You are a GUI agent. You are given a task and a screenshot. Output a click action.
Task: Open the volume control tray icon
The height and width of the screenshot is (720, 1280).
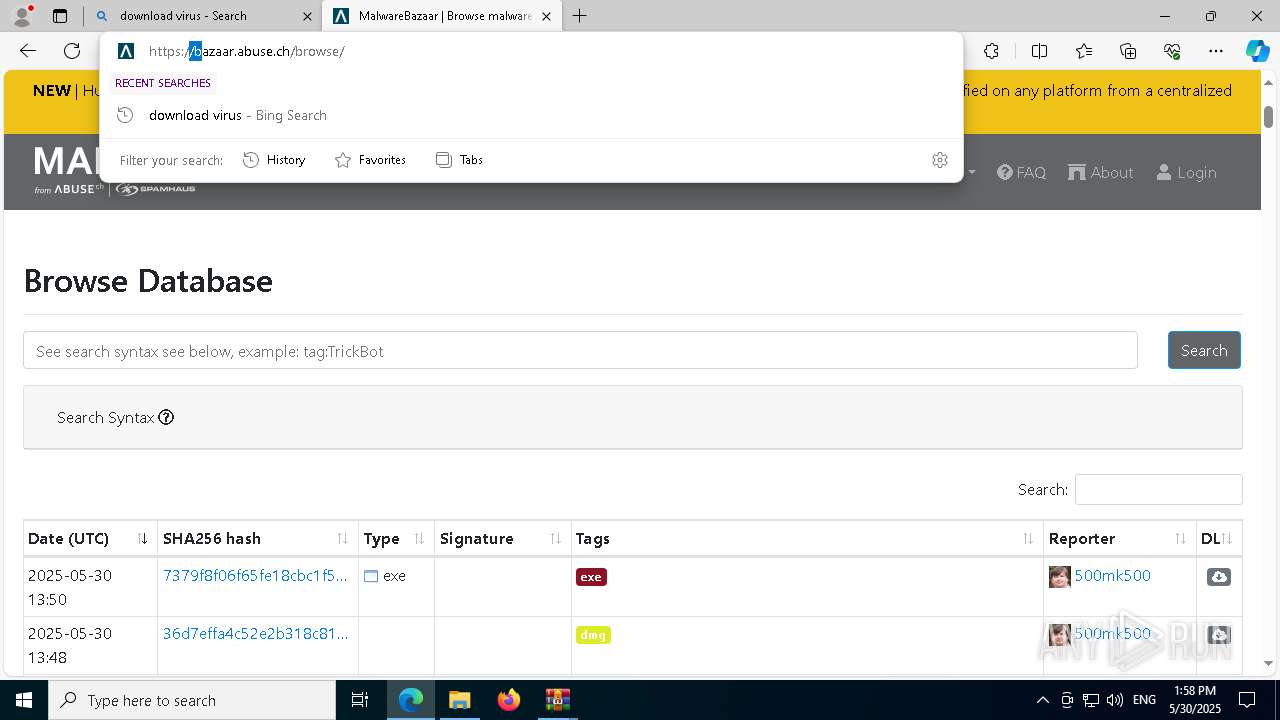coord(1114,700)
